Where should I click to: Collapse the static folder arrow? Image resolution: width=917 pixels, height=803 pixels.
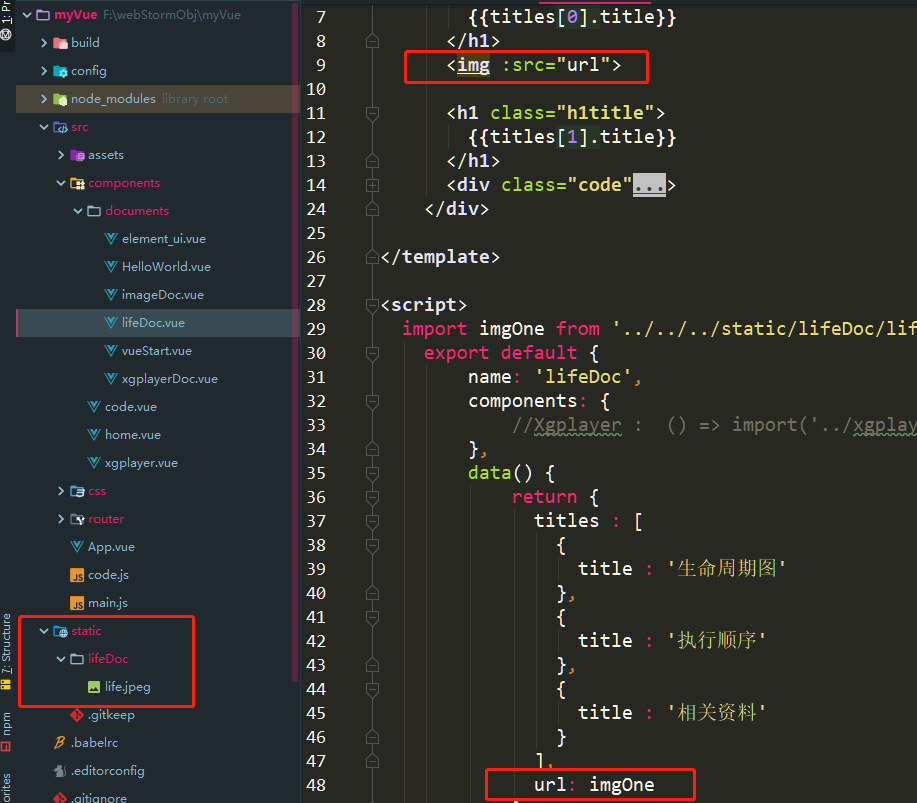pyautogui.click(x=44, y=631)
